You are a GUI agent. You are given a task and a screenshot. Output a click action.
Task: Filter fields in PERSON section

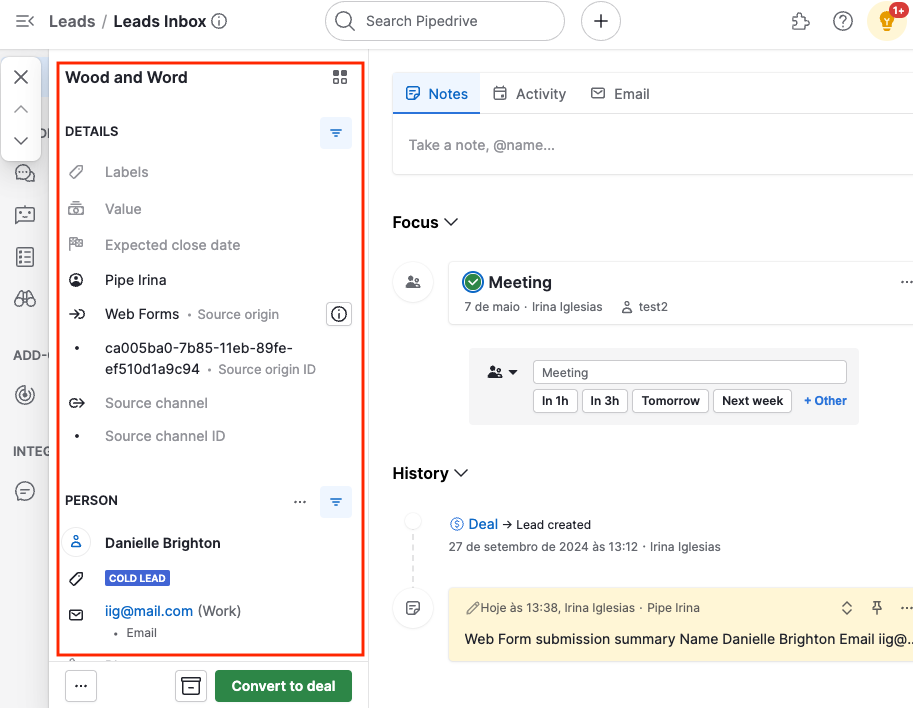336,502
